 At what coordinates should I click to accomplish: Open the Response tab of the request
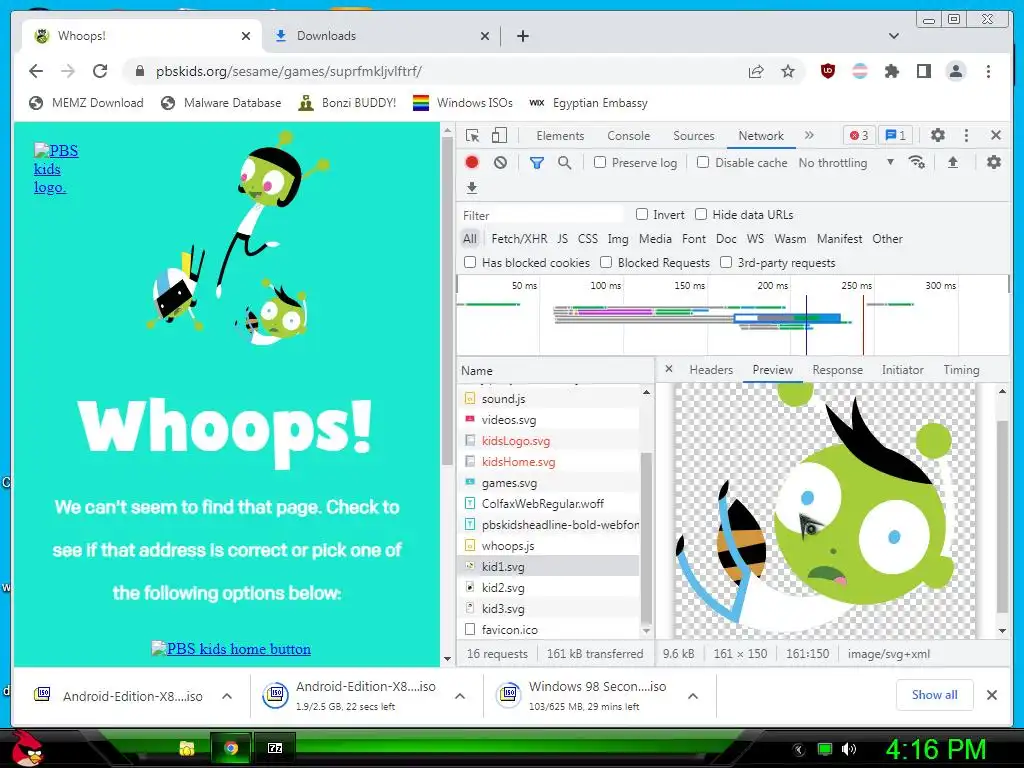click(x=837, y=370)
